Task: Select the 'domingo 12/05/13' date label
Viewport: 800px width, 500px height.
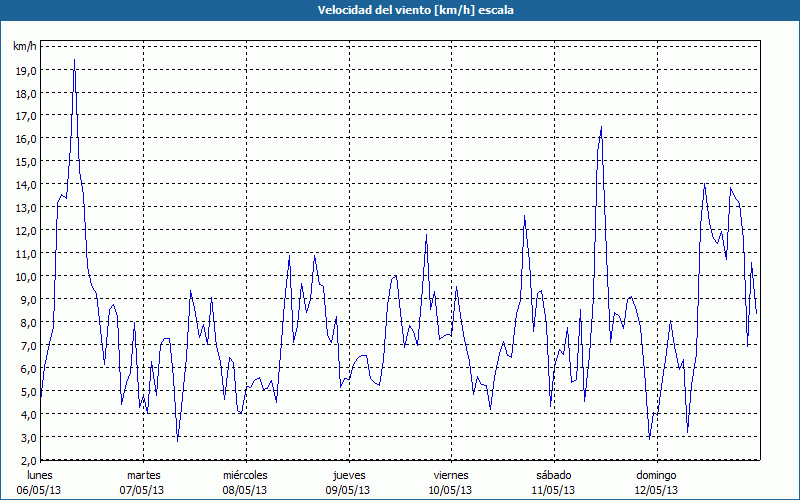Action: [657, 483]
